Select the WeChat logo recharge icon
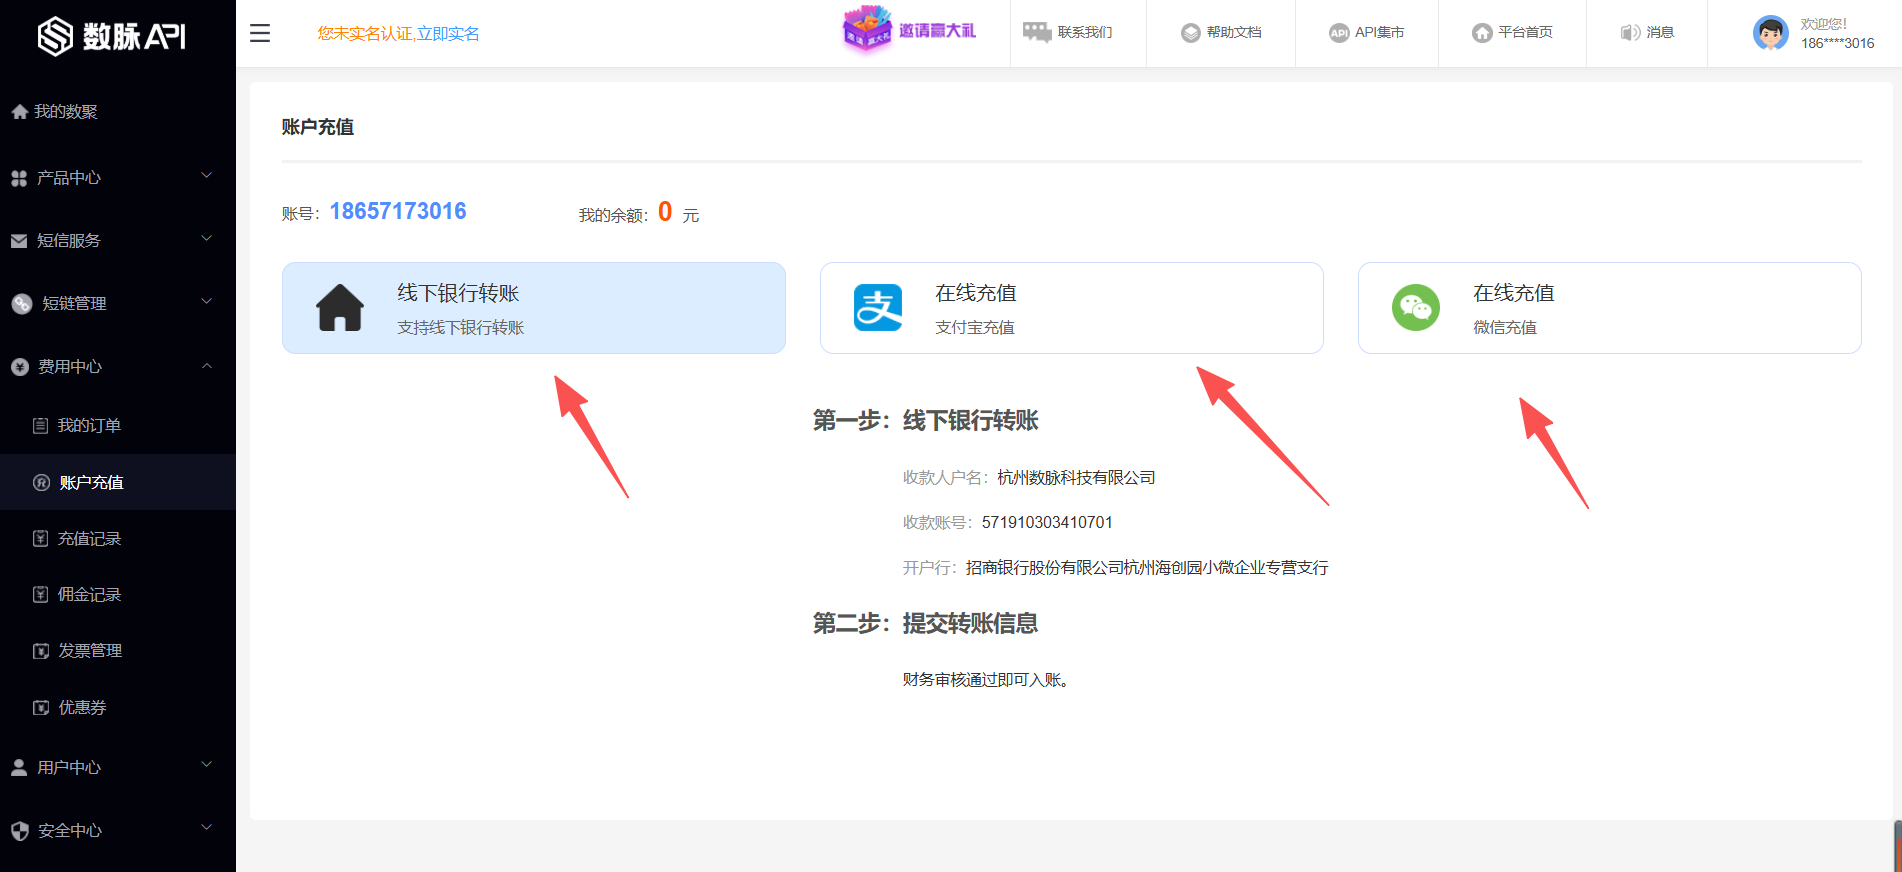1902x872 pixels. click(x=1415, y=308)
